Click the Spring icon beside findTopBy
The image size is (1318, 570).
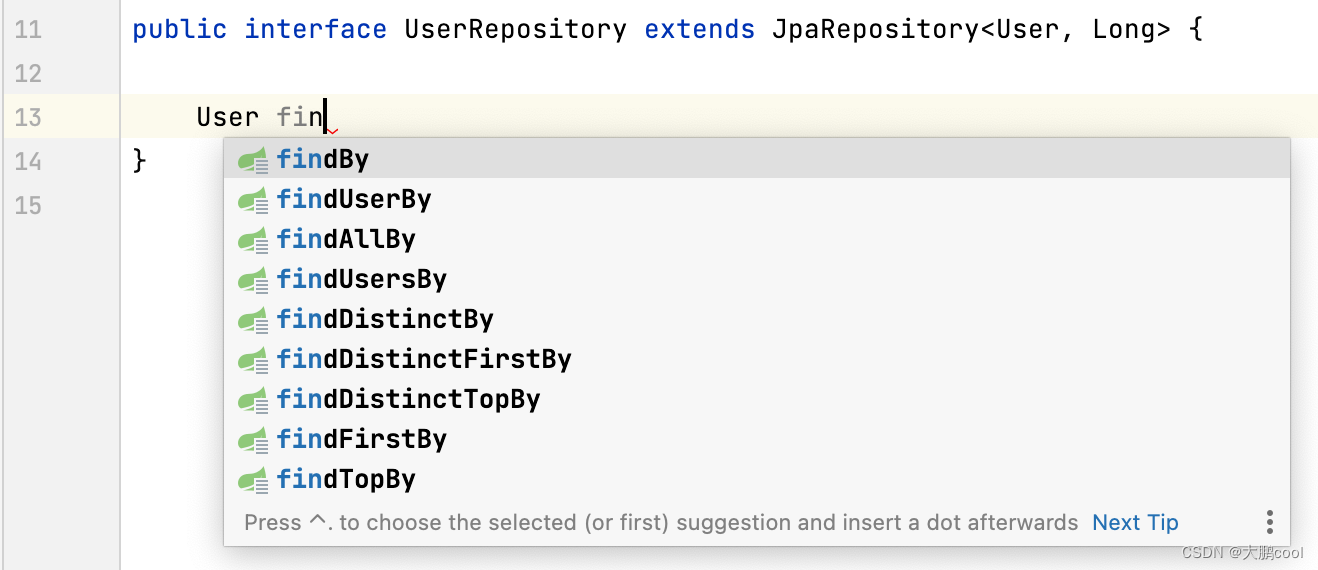point(253,480)
